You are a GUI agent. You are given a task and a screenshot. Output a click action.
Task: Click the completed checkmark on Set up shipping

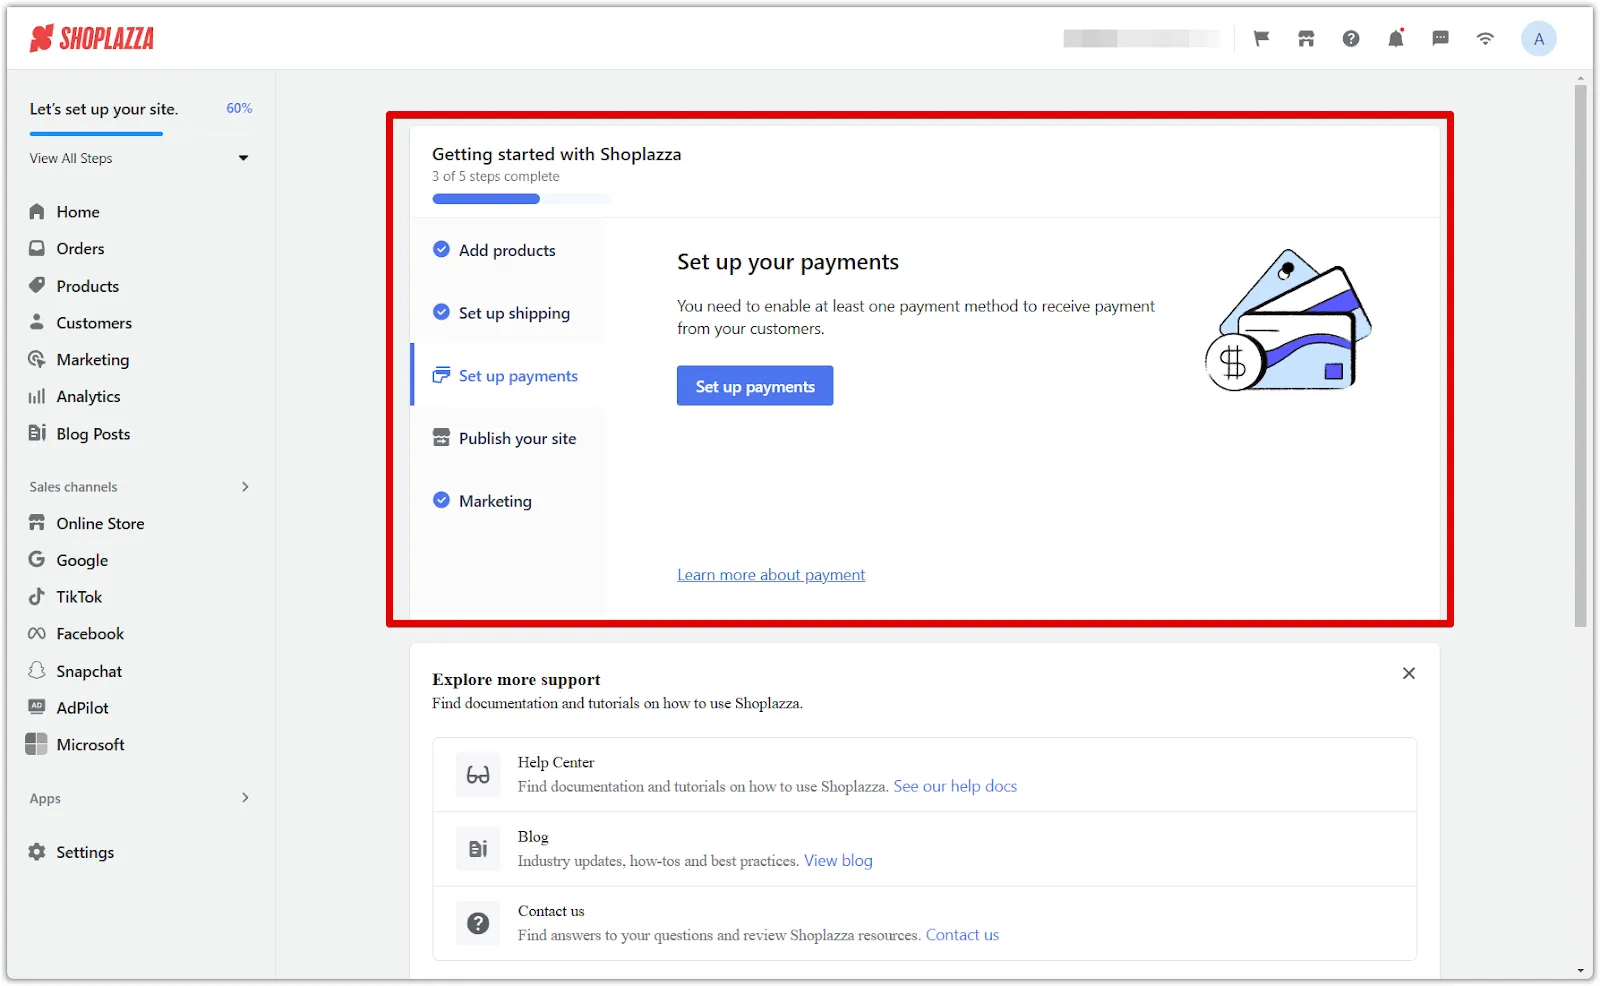441,312
